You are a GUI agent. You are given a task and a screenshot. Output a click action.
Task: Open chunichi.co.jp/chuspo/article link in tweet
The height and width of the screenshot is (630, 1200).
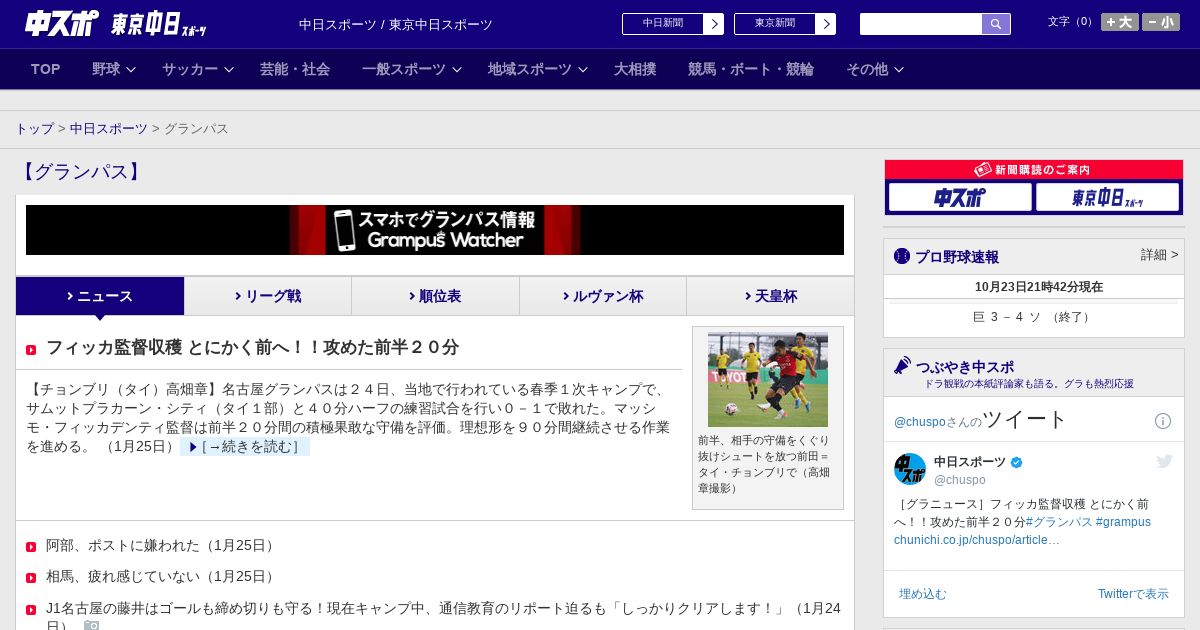point(977,540)
